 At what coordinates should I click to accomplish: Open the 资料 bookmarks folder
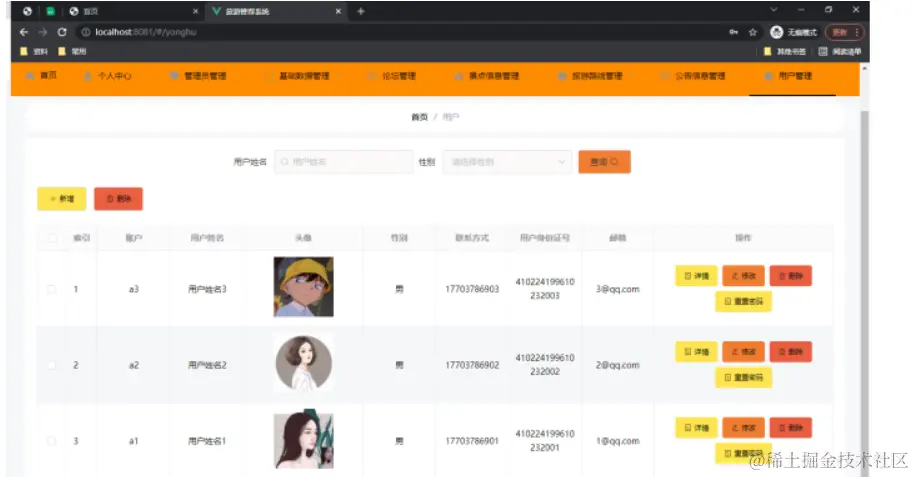(34, 51)
